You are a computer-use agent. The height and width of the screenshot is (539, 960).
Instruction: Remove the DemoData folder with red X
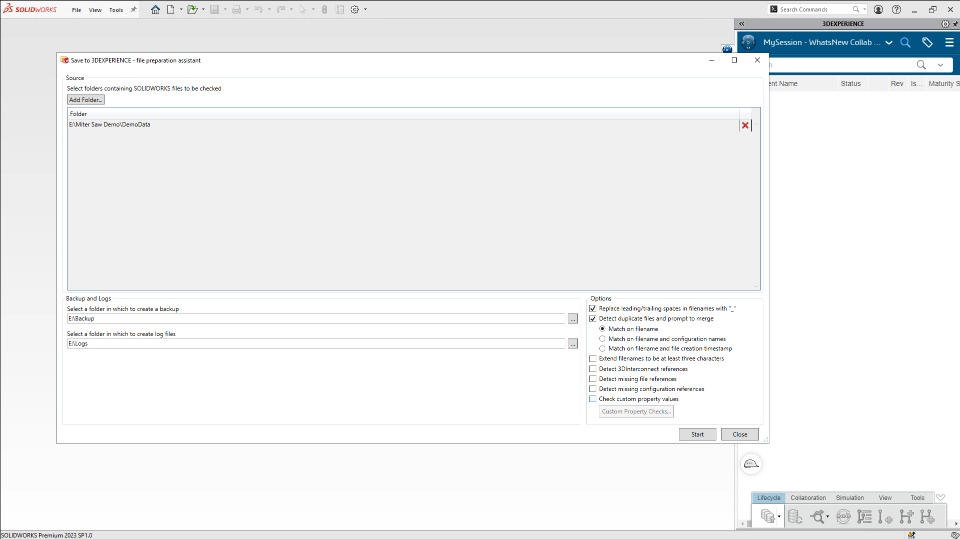pos(745,125)
